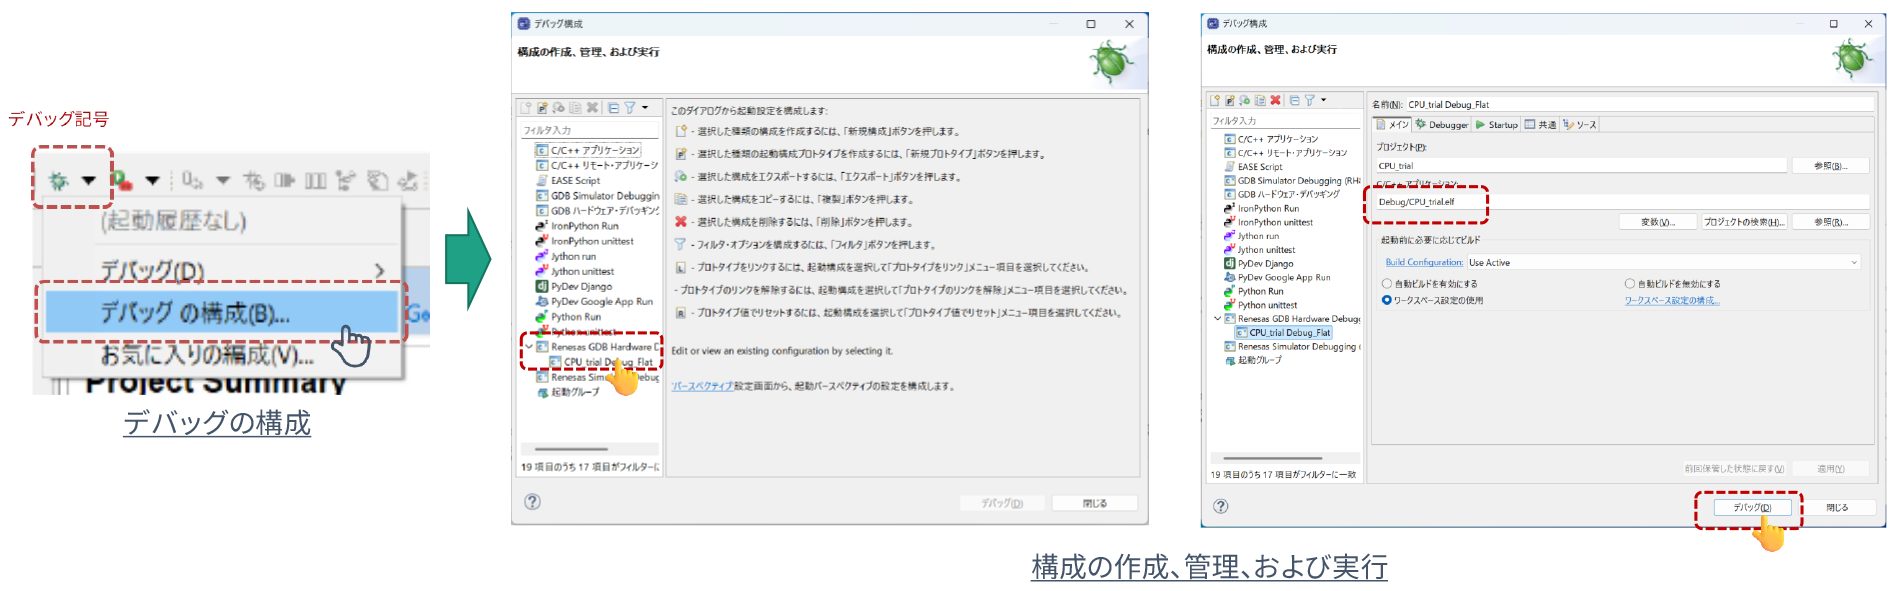Switch to the Debugger tab
1897x591 pixels.
click(x=1442, y=125)
